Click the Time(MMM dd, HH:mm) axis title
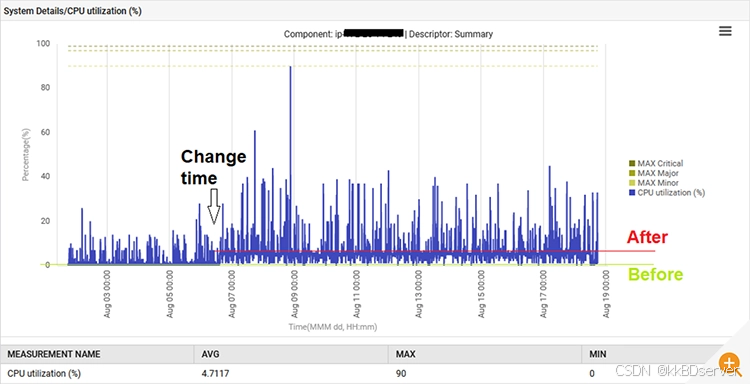This screenshot has width=750, height=384. click(x=332, y=327)
